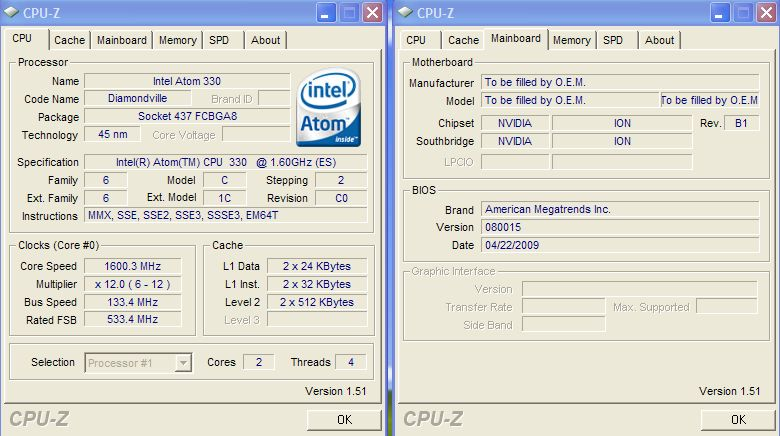Open the Mainboard tab in left window
Viewport: 780px width, 436px height.
[121, 40]
